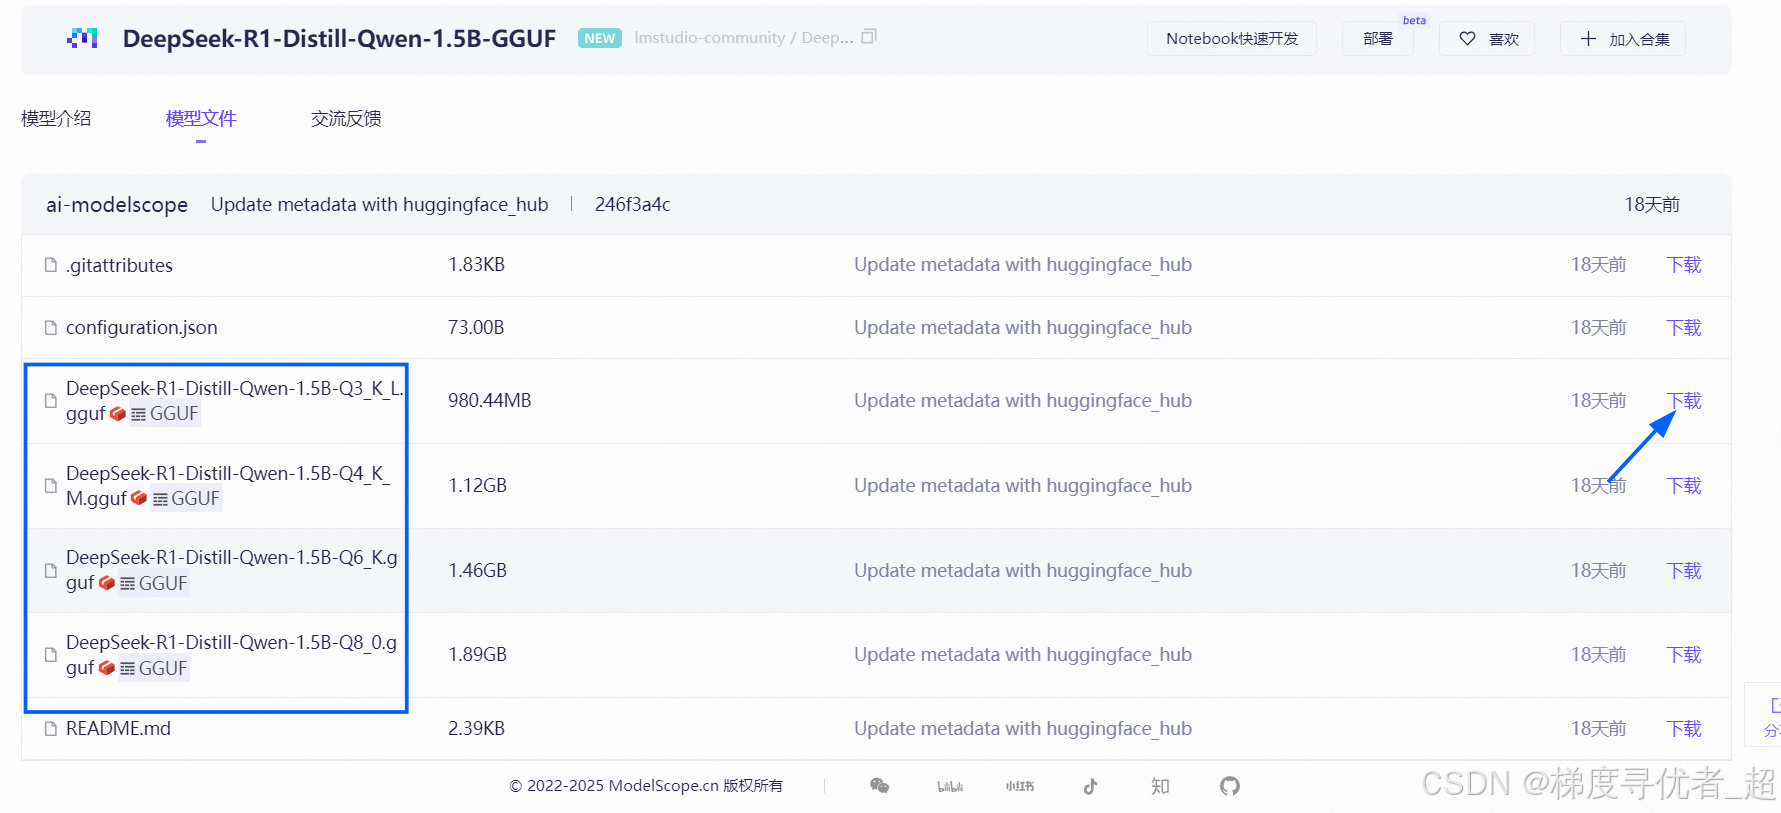
Task: Open the DeepSeek-R1-Distill-Qwen-1.5B-Q3_K_L.gguf file name
Action: (235, 400)
